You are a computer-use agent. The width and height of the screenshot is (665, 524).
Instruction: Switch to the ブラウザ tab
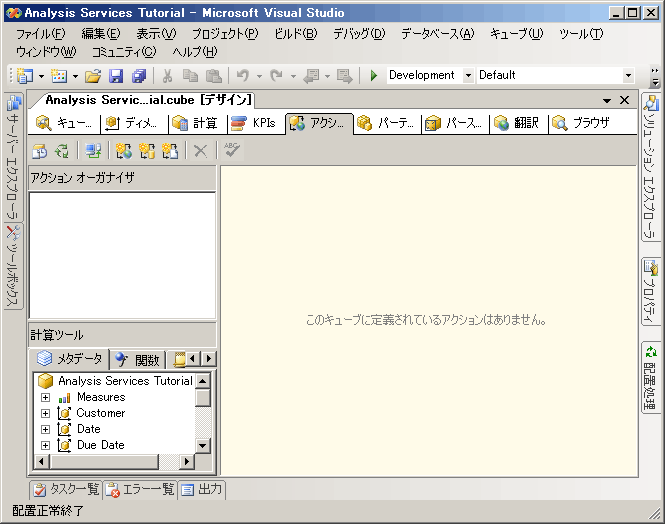point(584,123)
